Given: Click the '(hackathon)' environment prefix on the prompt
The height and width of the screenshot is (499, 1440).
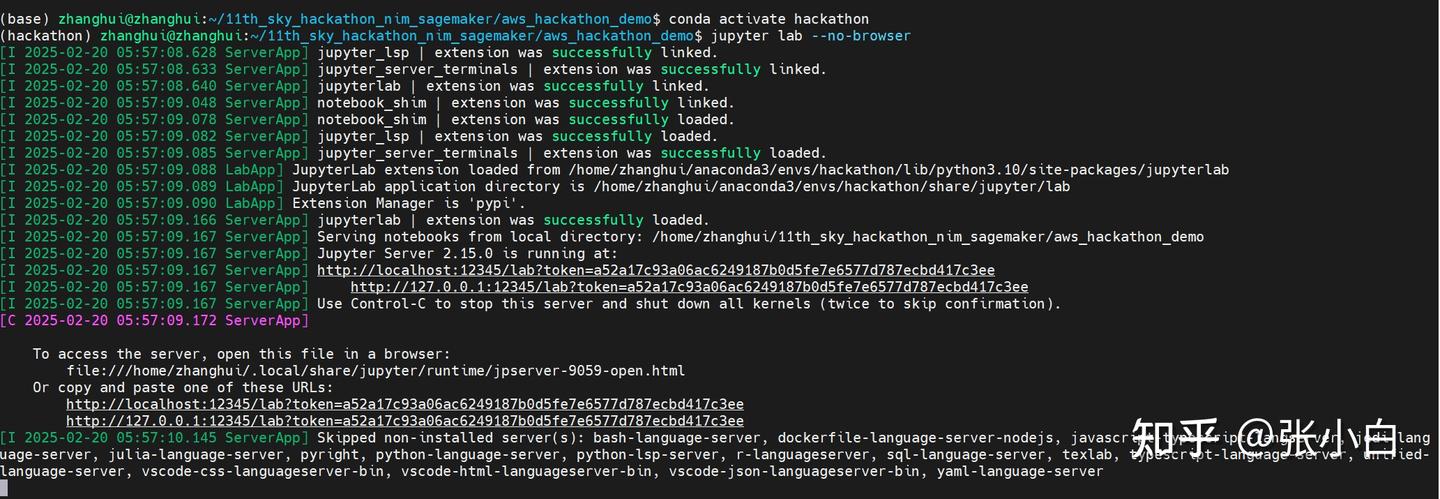Looking at the screenshot, I should tap(46, 36).
